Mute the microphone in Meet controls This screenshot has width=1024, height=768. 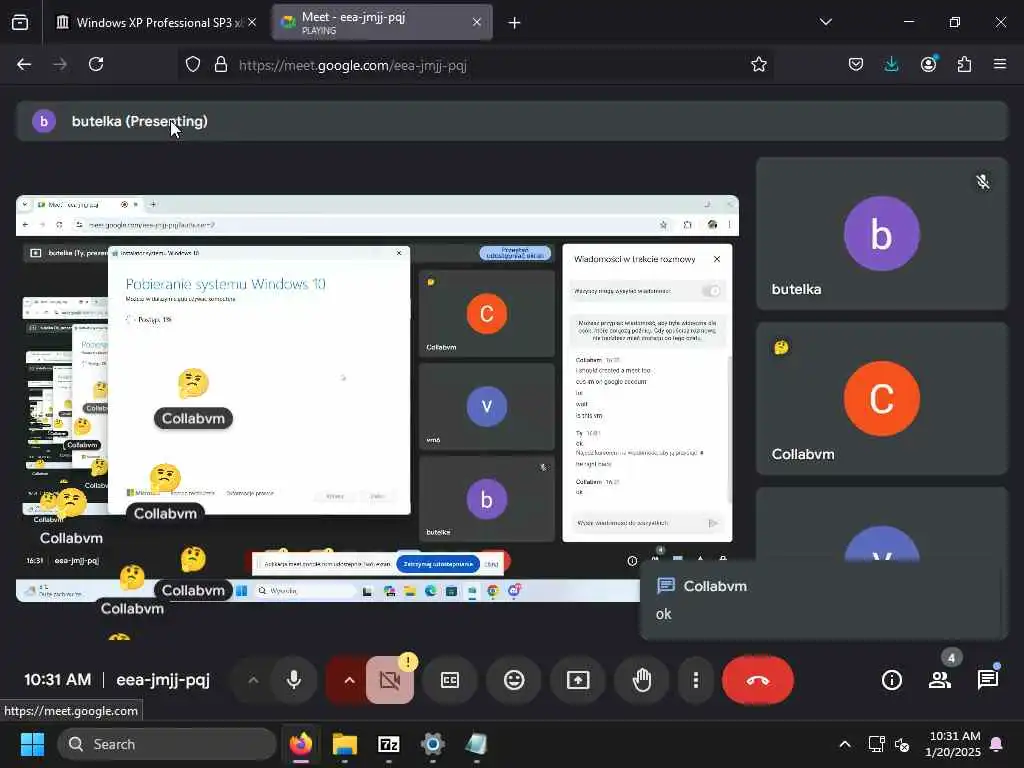294,680
